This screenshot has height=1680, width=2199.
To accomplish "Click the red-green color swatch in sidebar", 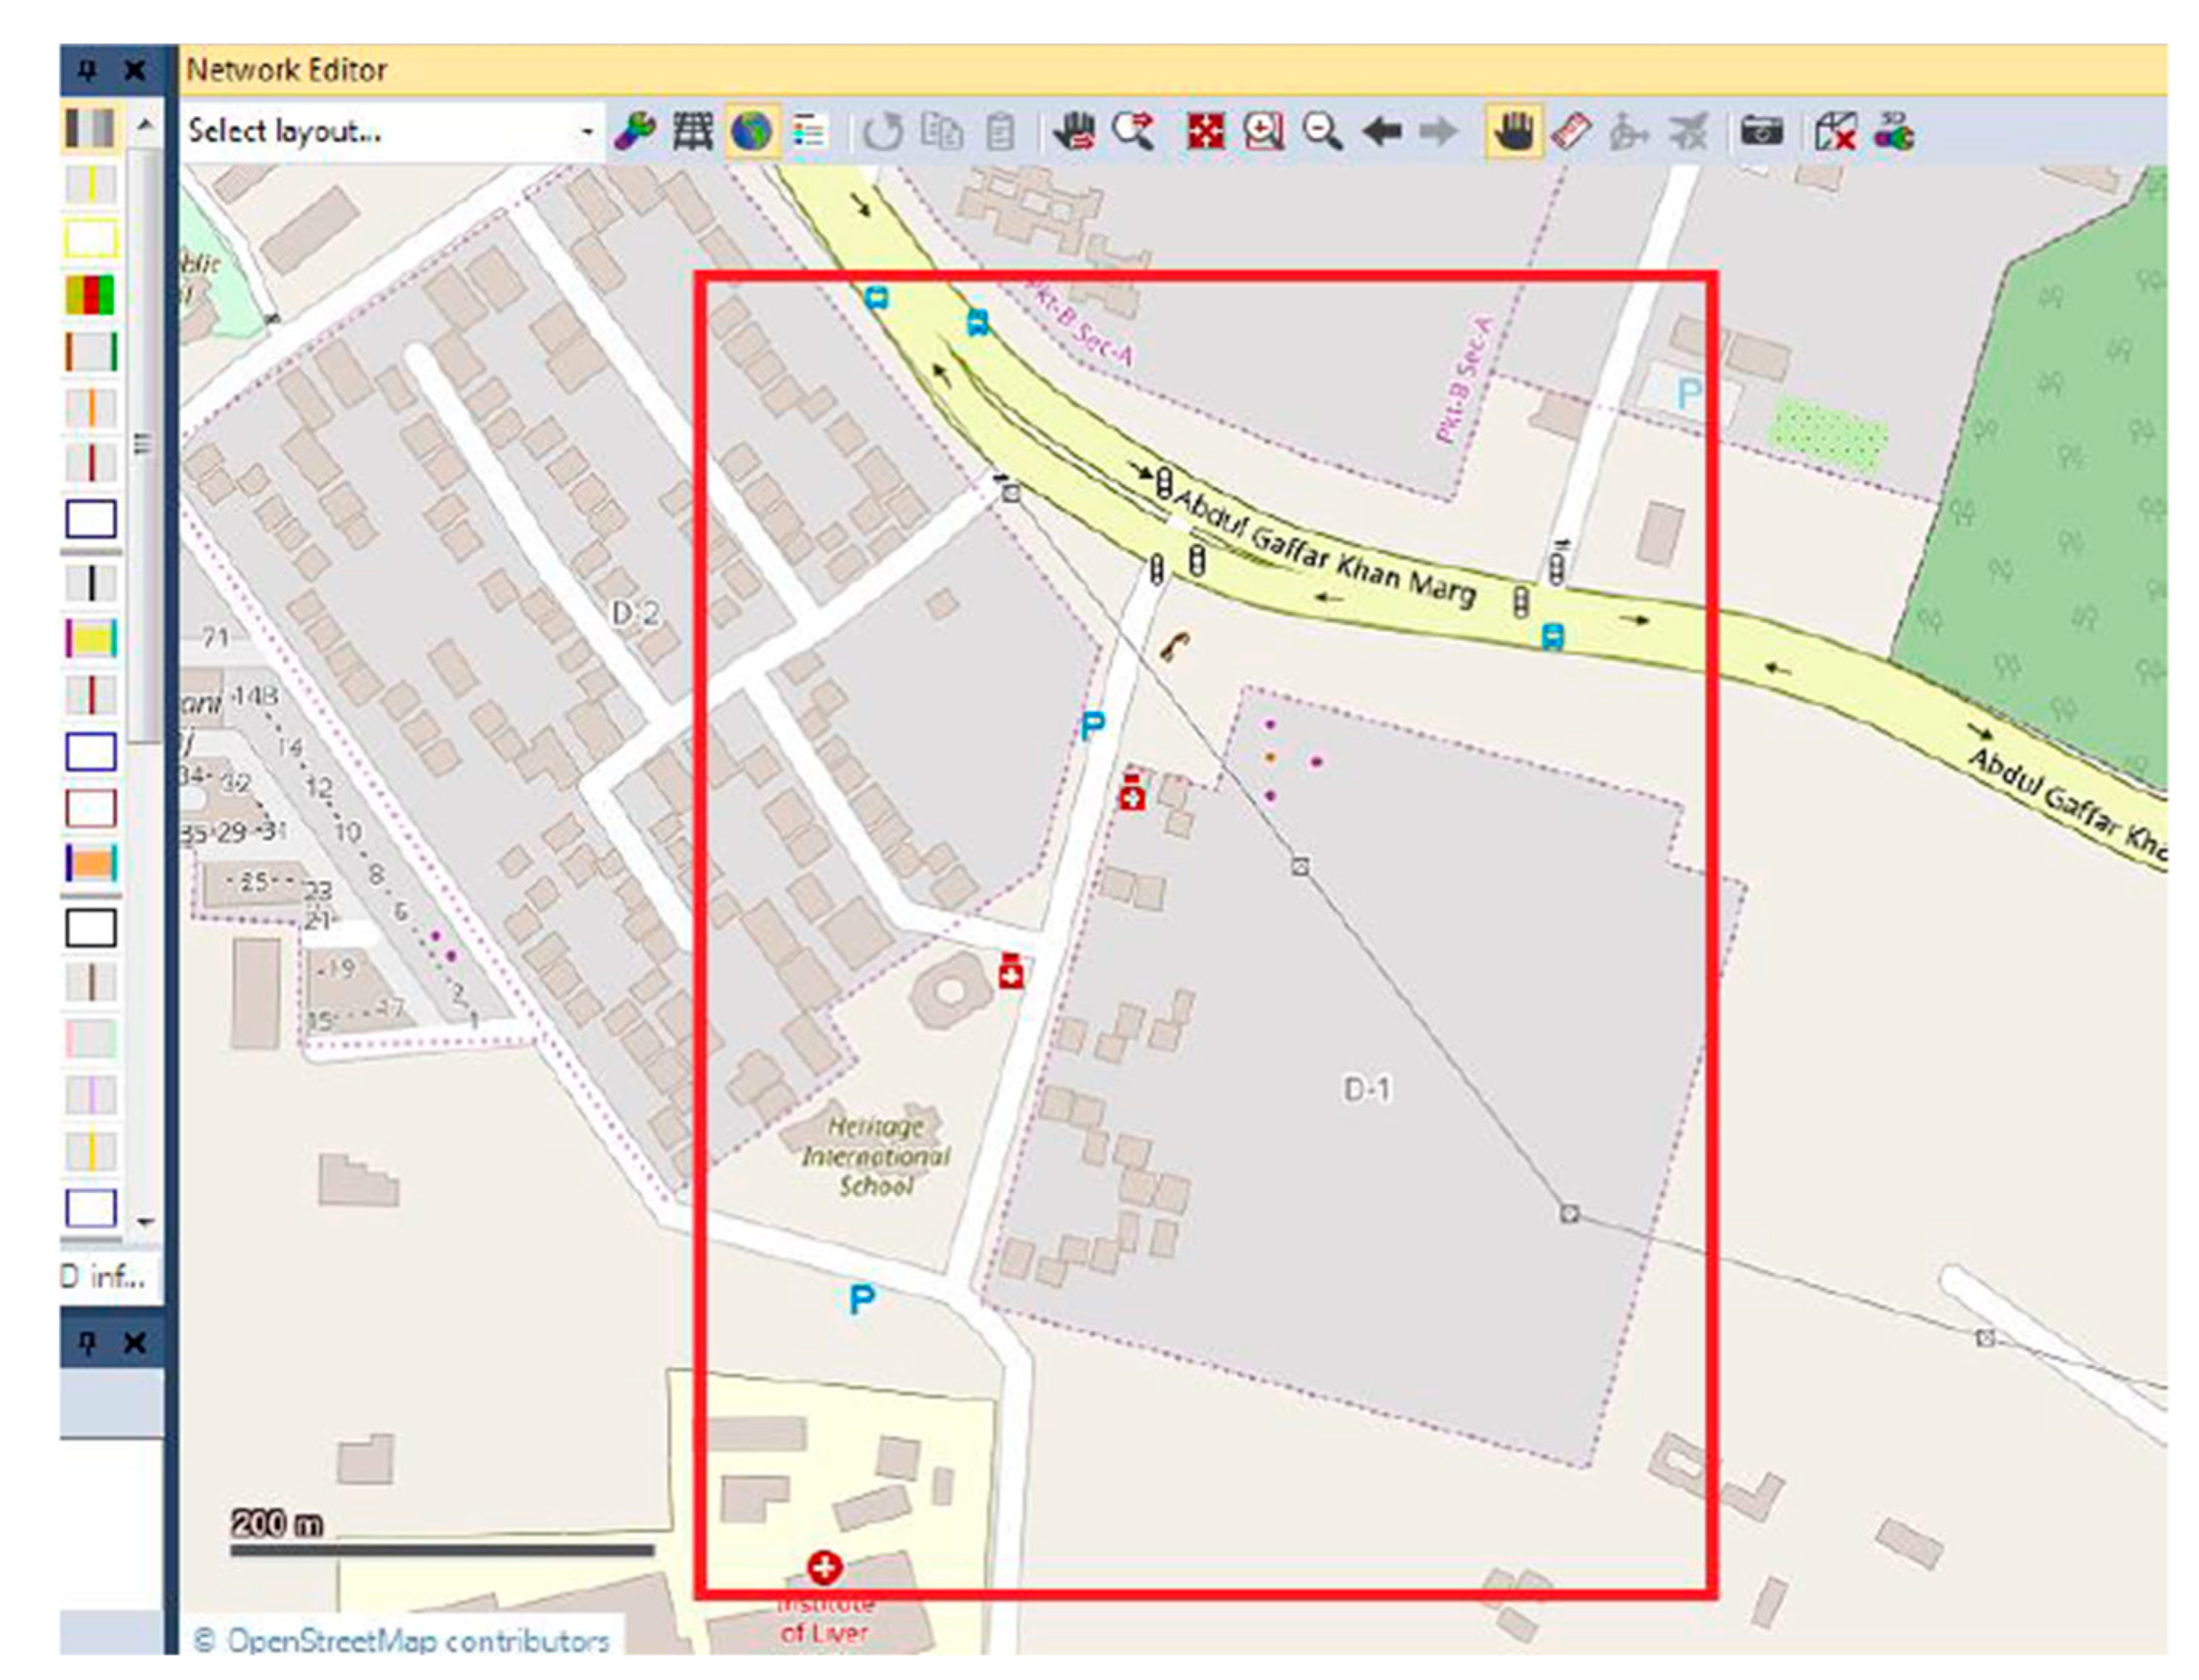I will click(x=91, y=295).
